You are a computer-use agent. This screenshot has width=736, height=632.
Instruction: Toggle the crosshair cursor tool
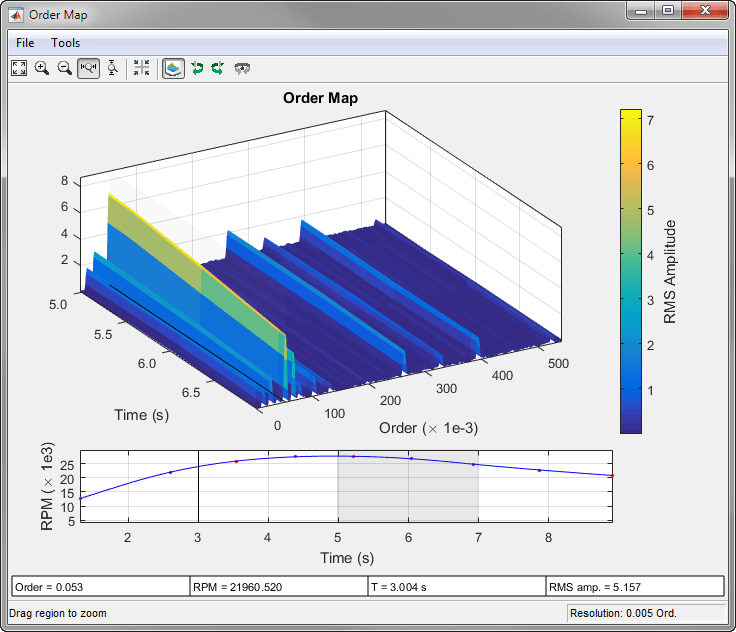coord(141,68)
